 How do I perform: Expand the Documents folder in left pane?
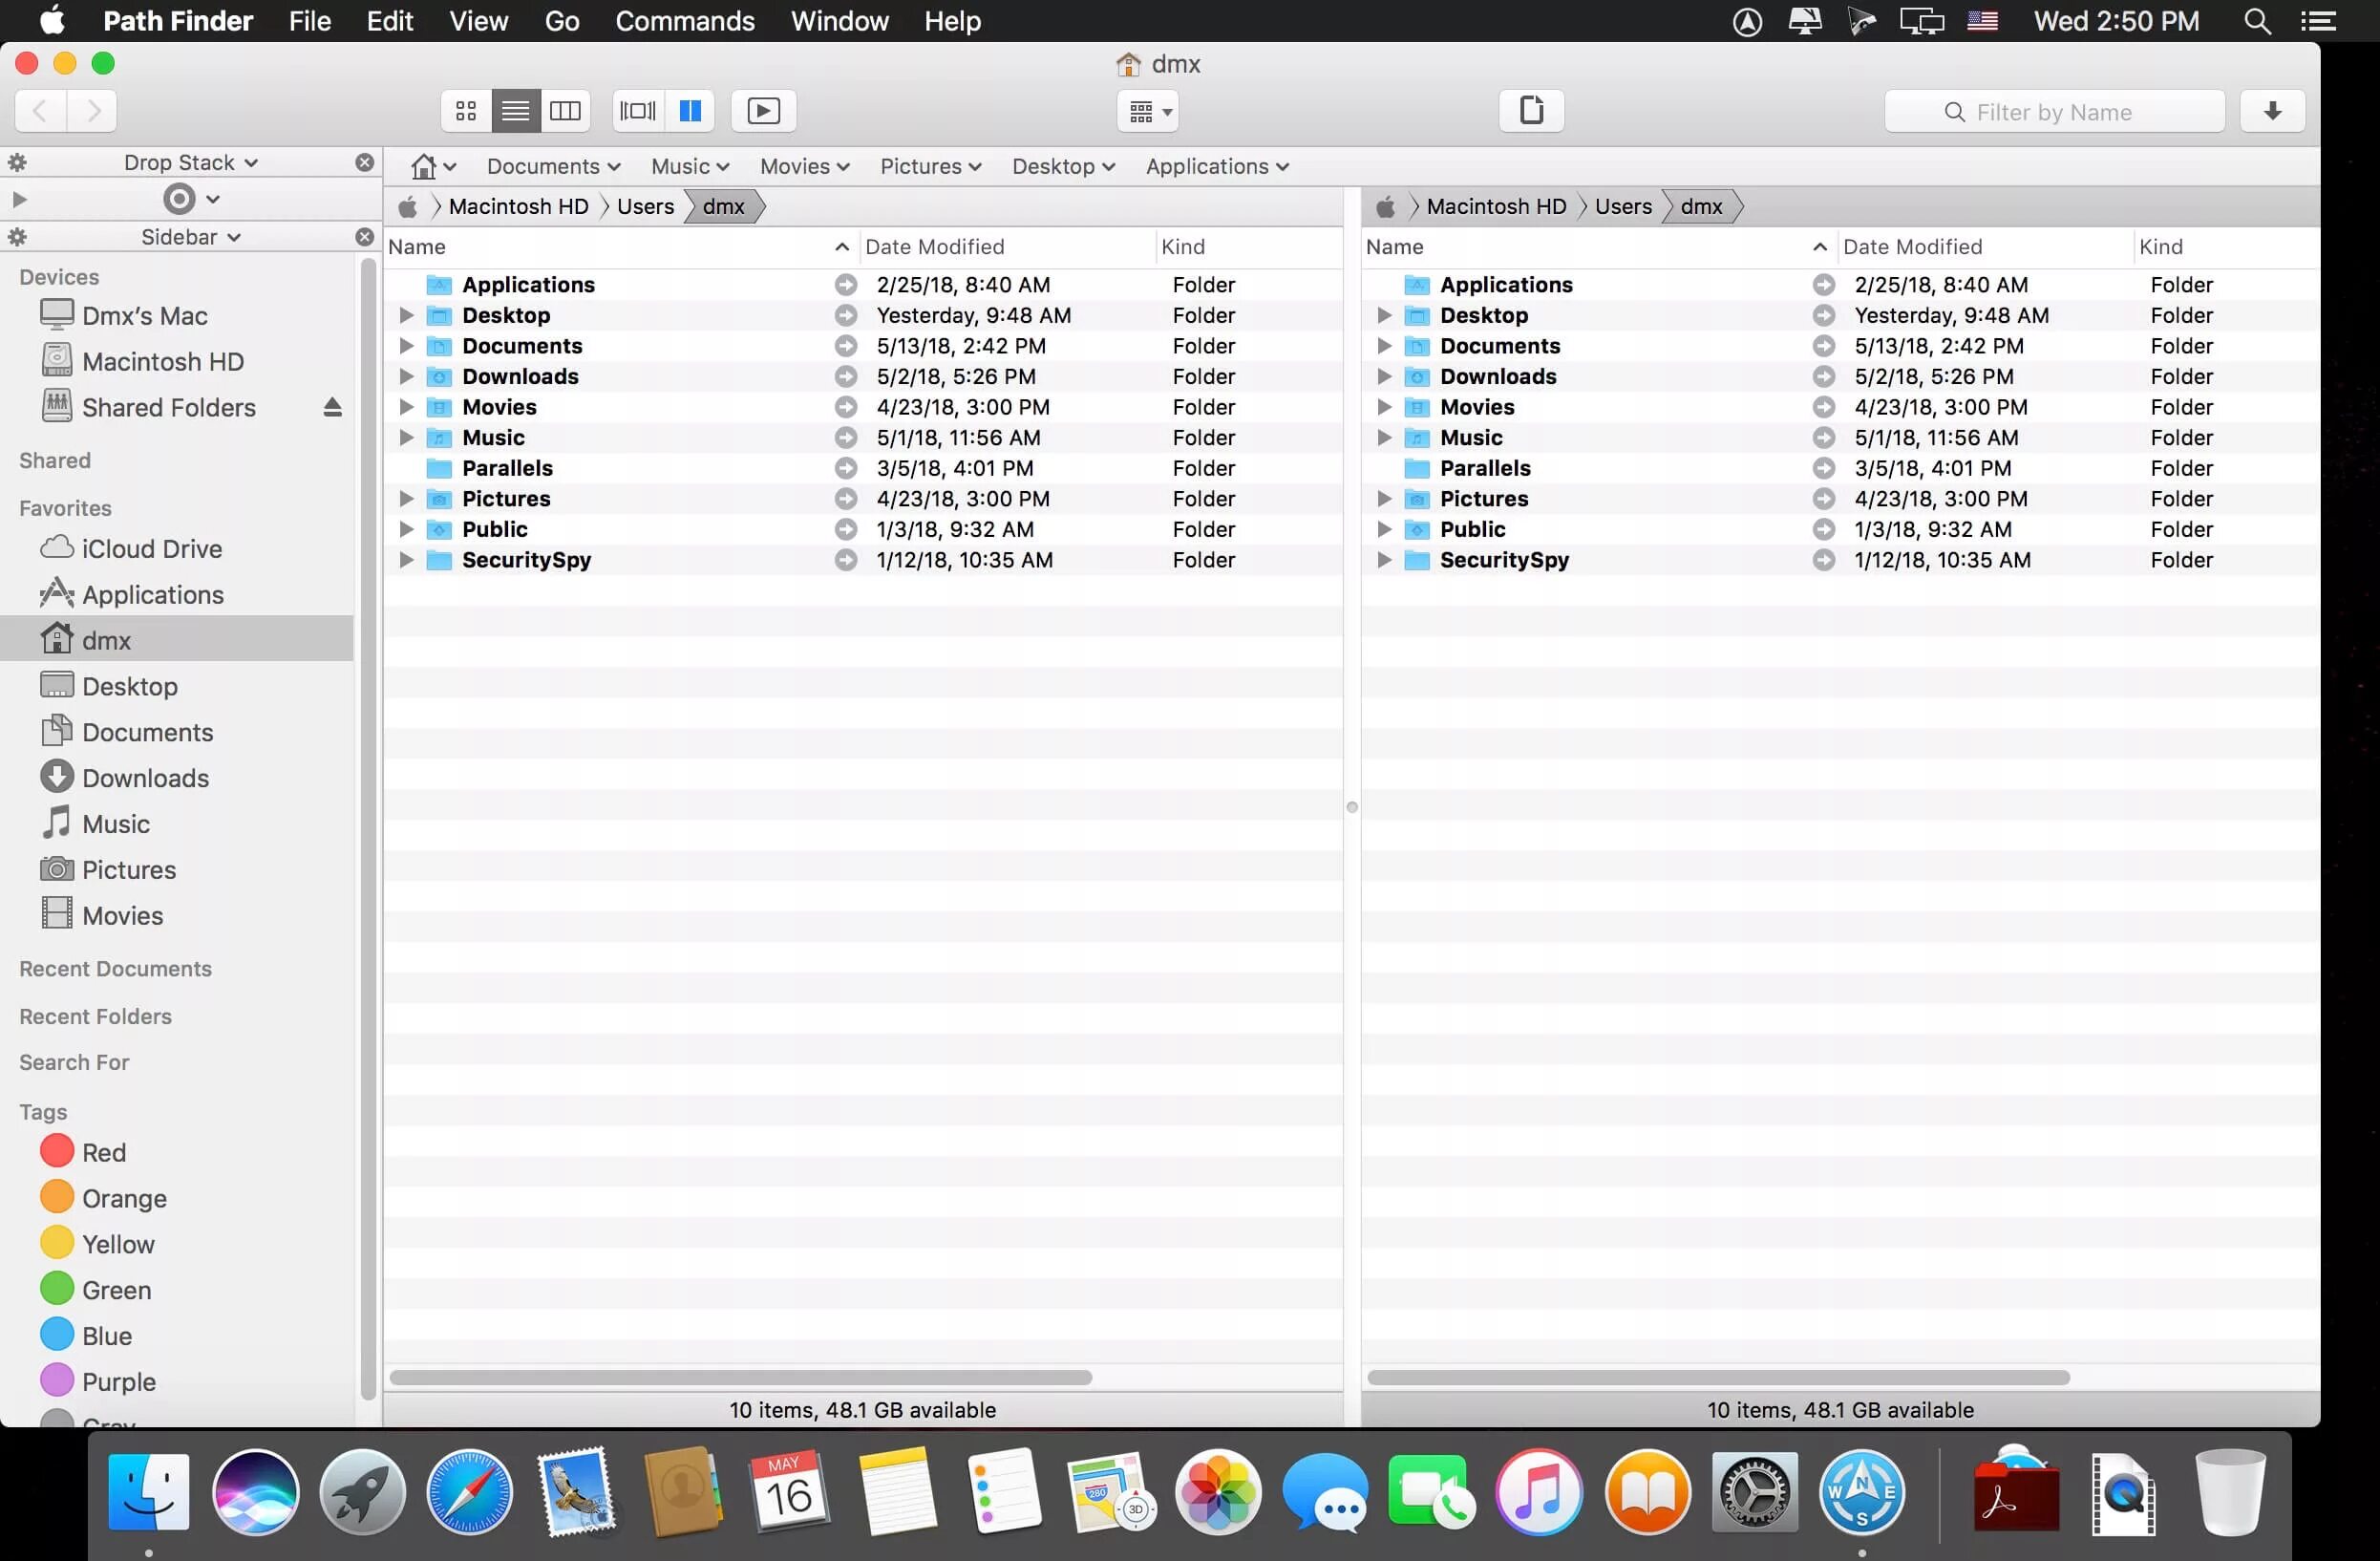pyautogui.click(x=406, y=346)
